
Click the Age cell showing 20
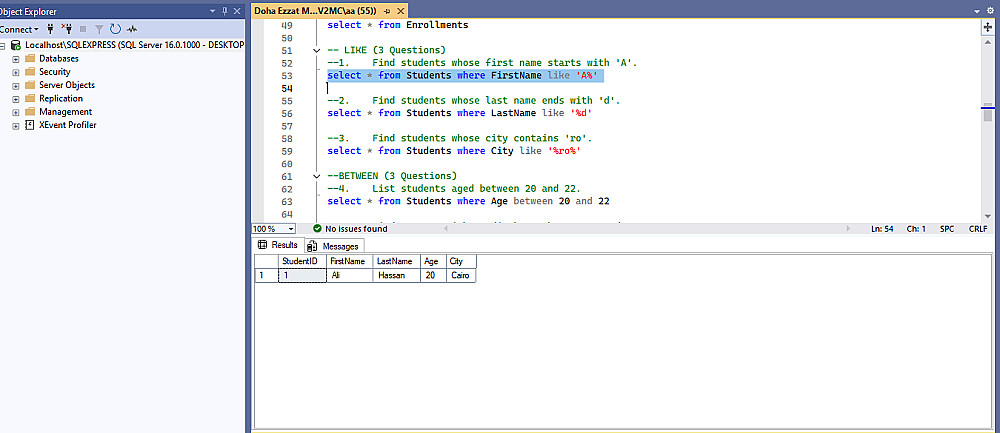click(x=432, y=275)
